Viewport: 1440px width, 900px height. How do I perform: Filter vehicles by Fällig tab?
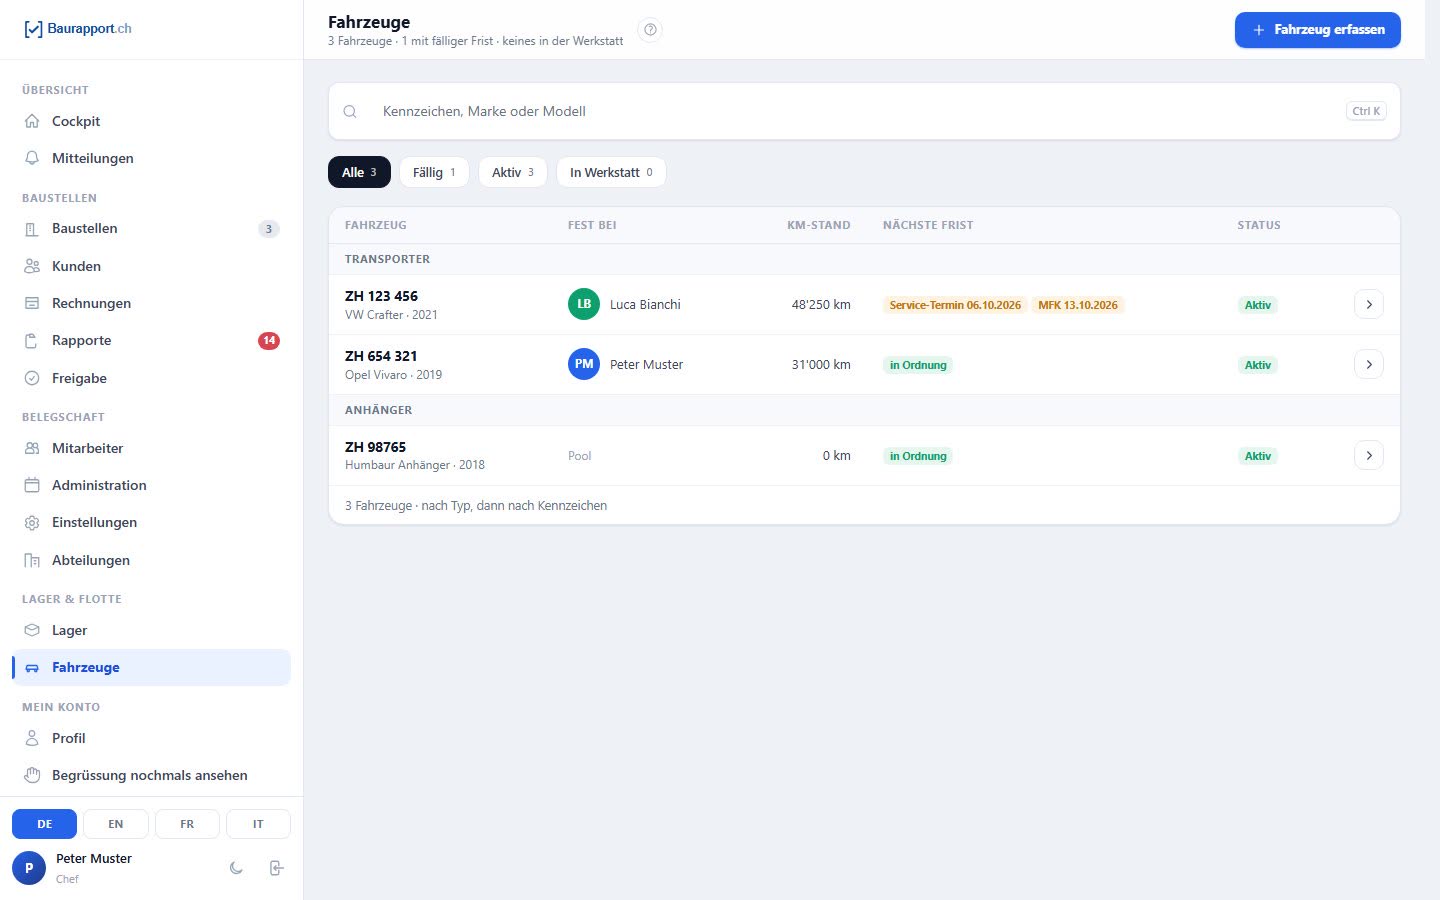434,172
